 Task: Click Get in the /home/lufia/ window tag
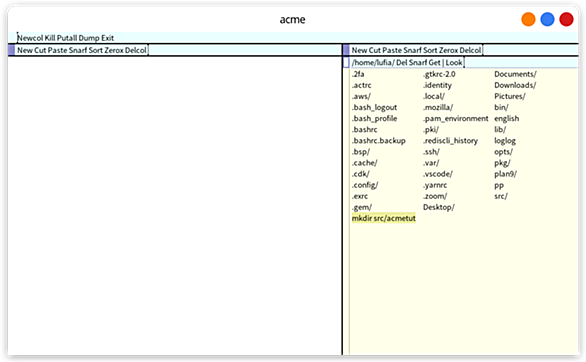(x=434, y=62)
